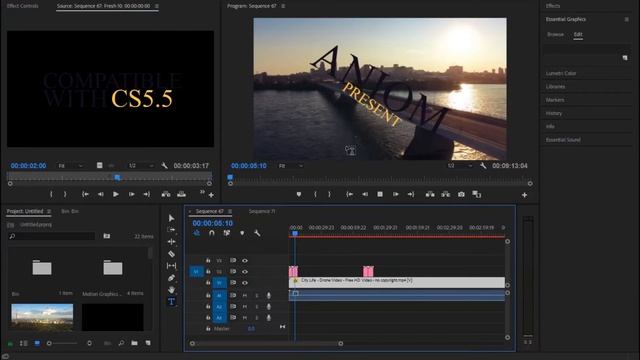Toggle lock on audio track A1
This screenshot has width=640, height=360.
208,295
